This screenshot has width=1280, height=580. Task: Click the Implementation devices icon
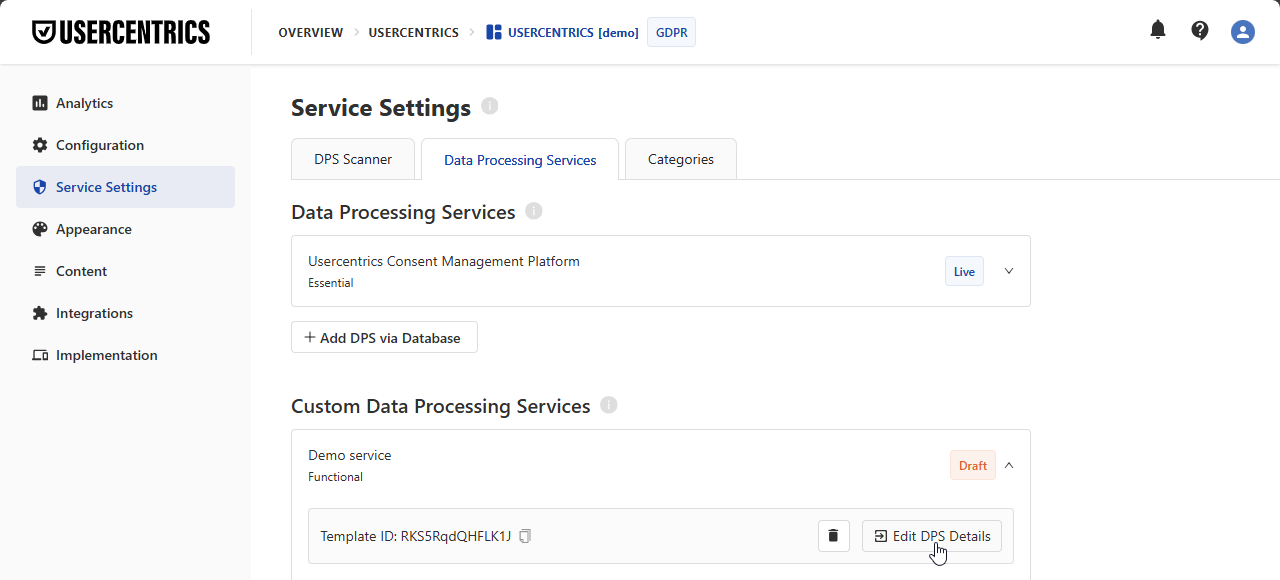[x=40, y=355]
